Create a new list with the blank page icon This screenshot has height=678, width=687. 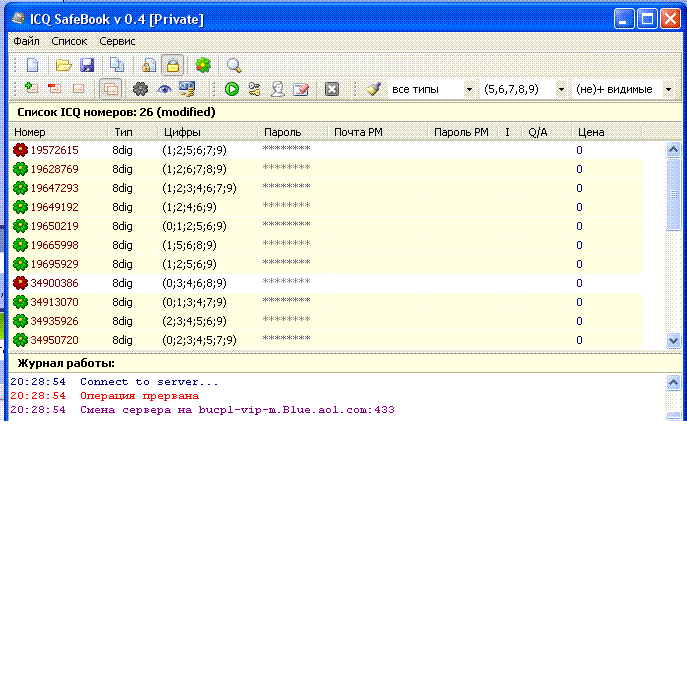[32, 65]
